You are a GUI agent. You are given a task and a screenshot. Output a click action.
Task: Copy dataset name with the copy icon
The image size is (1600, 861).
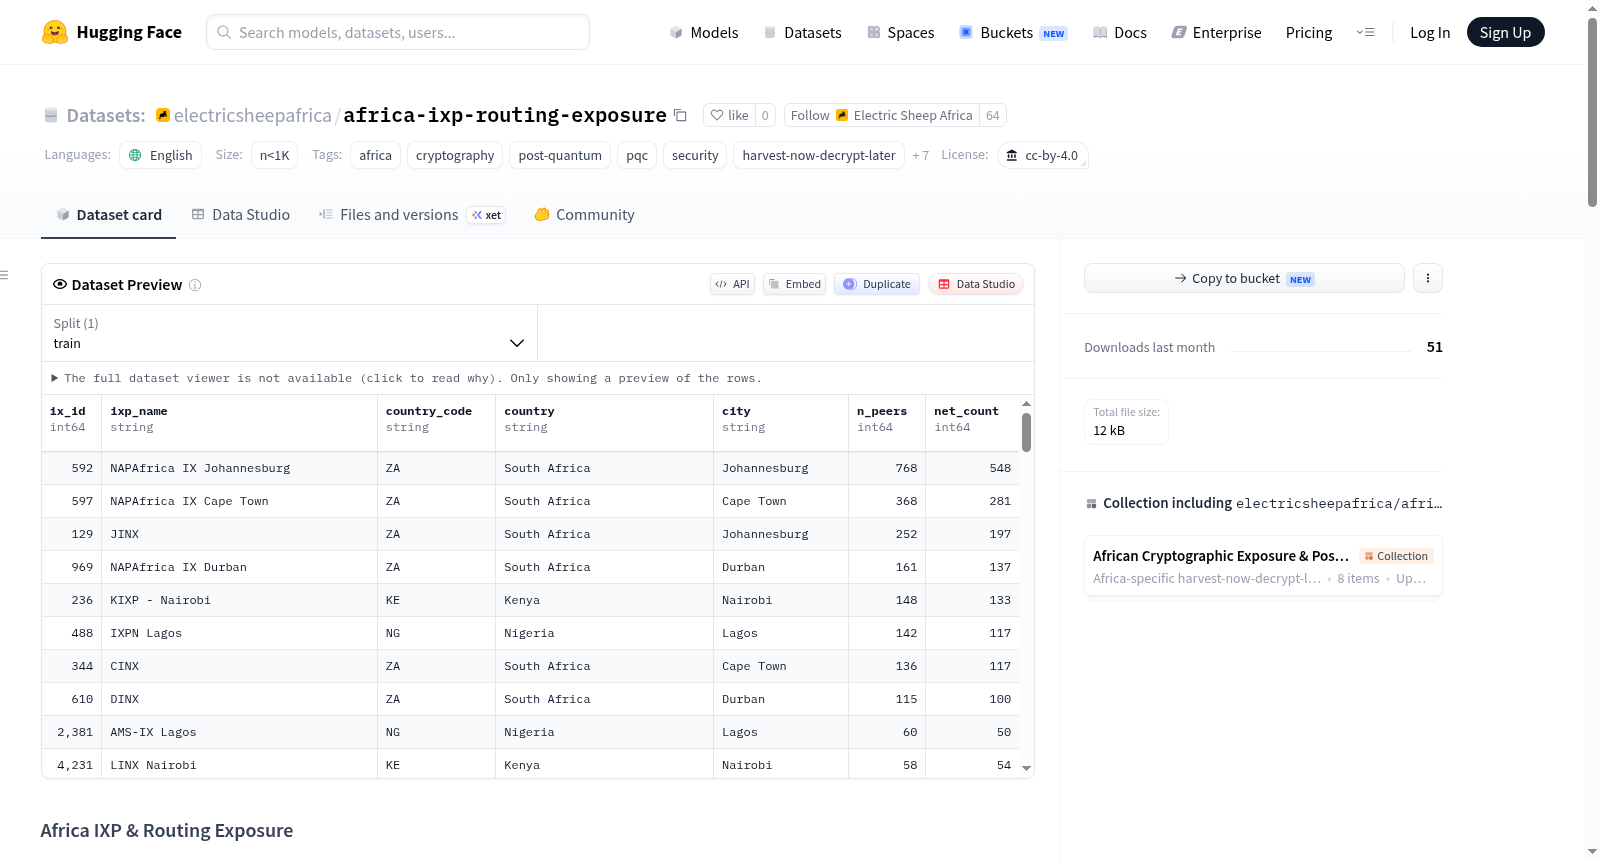[x=680, y=115]
